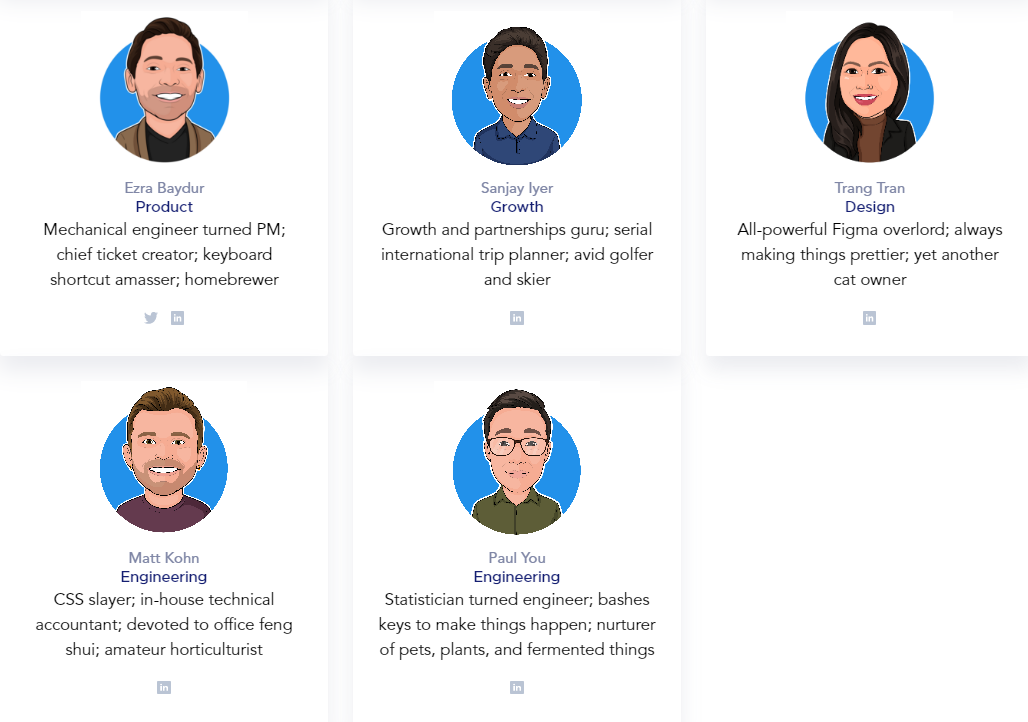Click Paul You's Engineering role label
This screenshot has height=722, width=1028.
(x=517, y=577)
